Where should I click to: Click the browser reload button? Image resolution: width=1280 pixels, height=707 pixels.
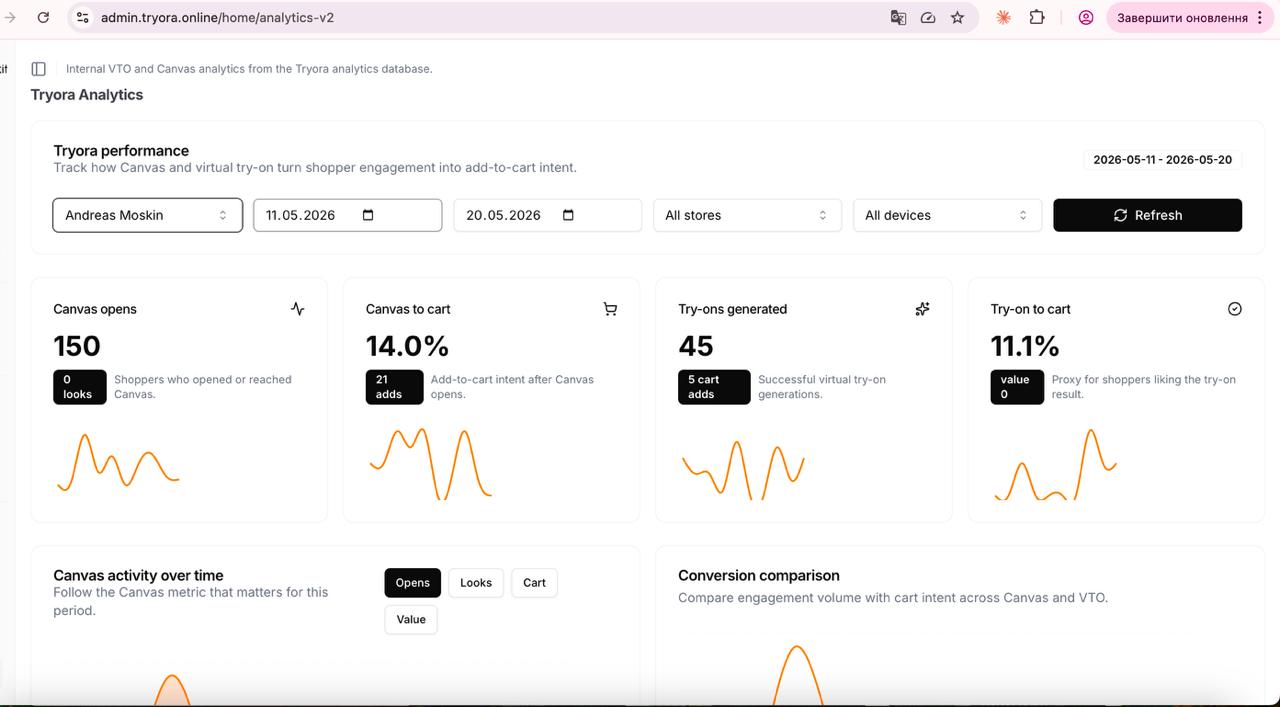click(x=43, y=18)
